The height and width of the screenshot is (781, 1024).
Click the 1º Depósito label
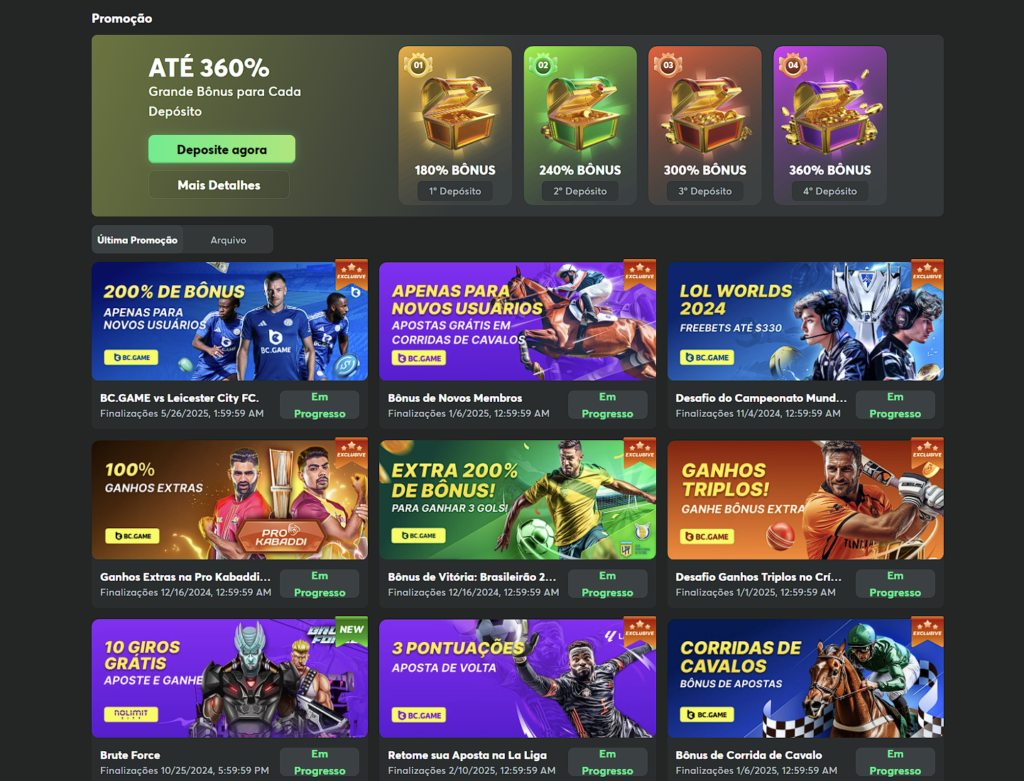click(455, 191)
